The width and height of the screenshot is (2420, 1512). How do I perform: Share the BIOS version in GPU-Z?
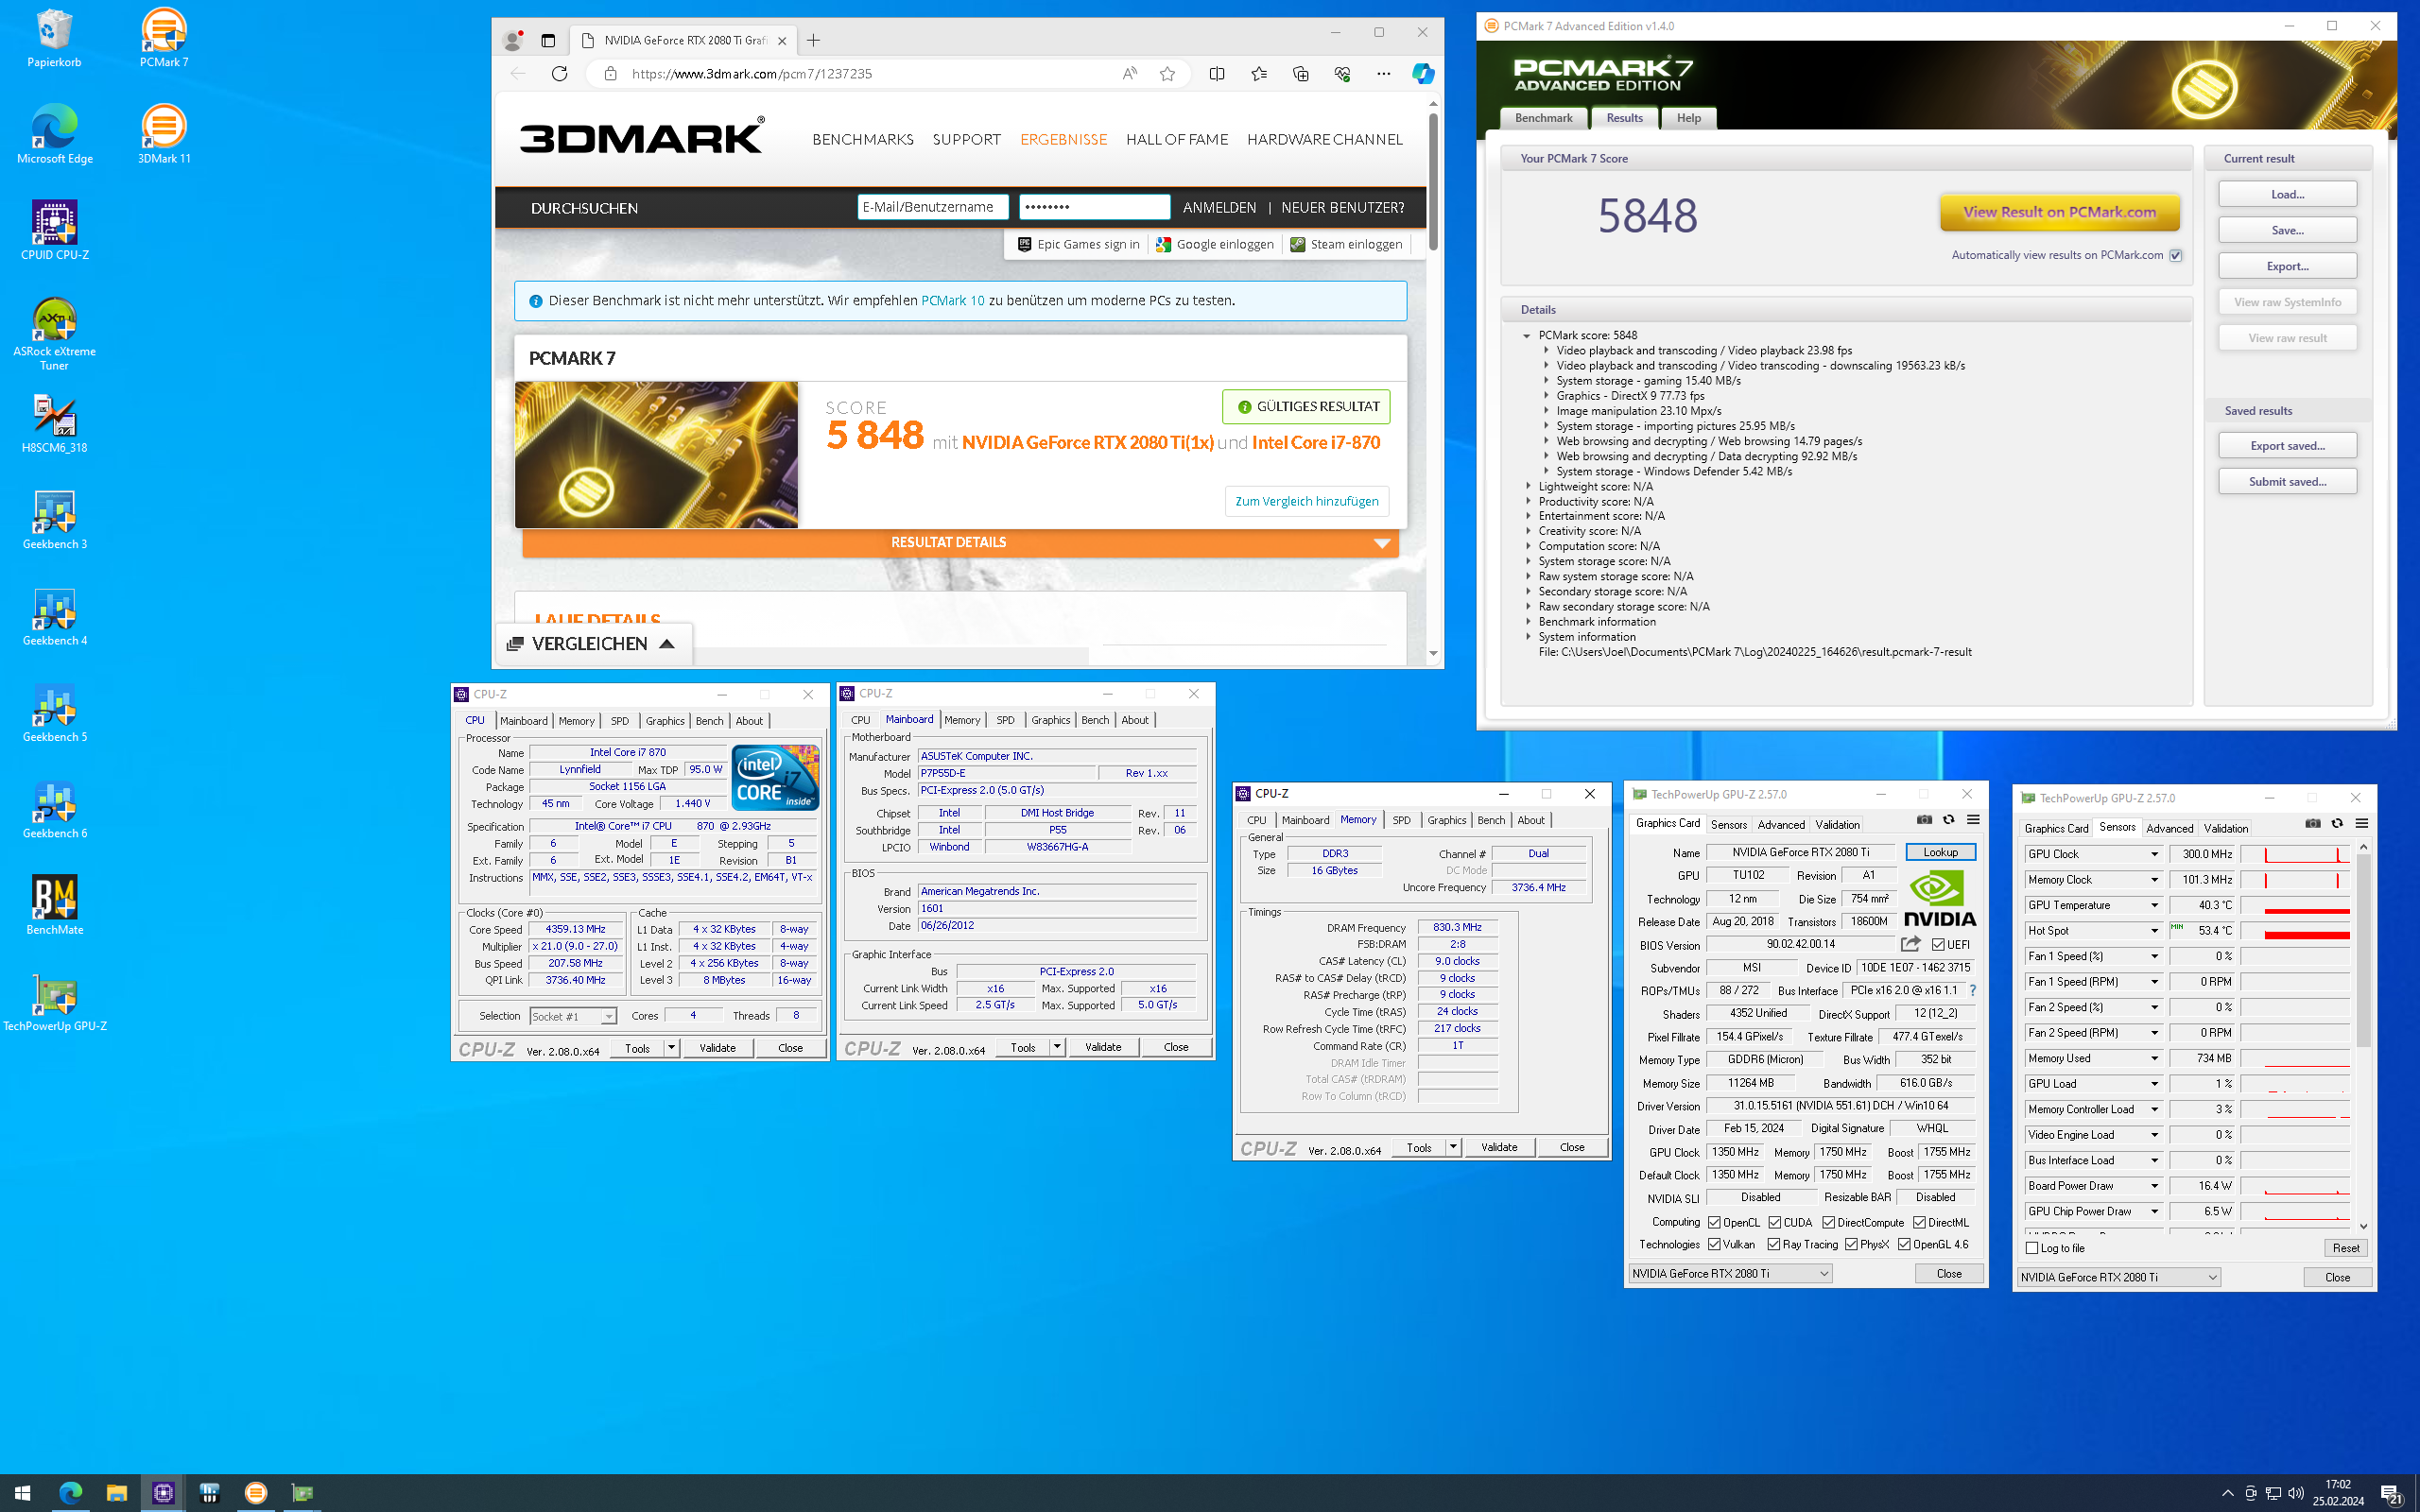[x=1910, y=944]
